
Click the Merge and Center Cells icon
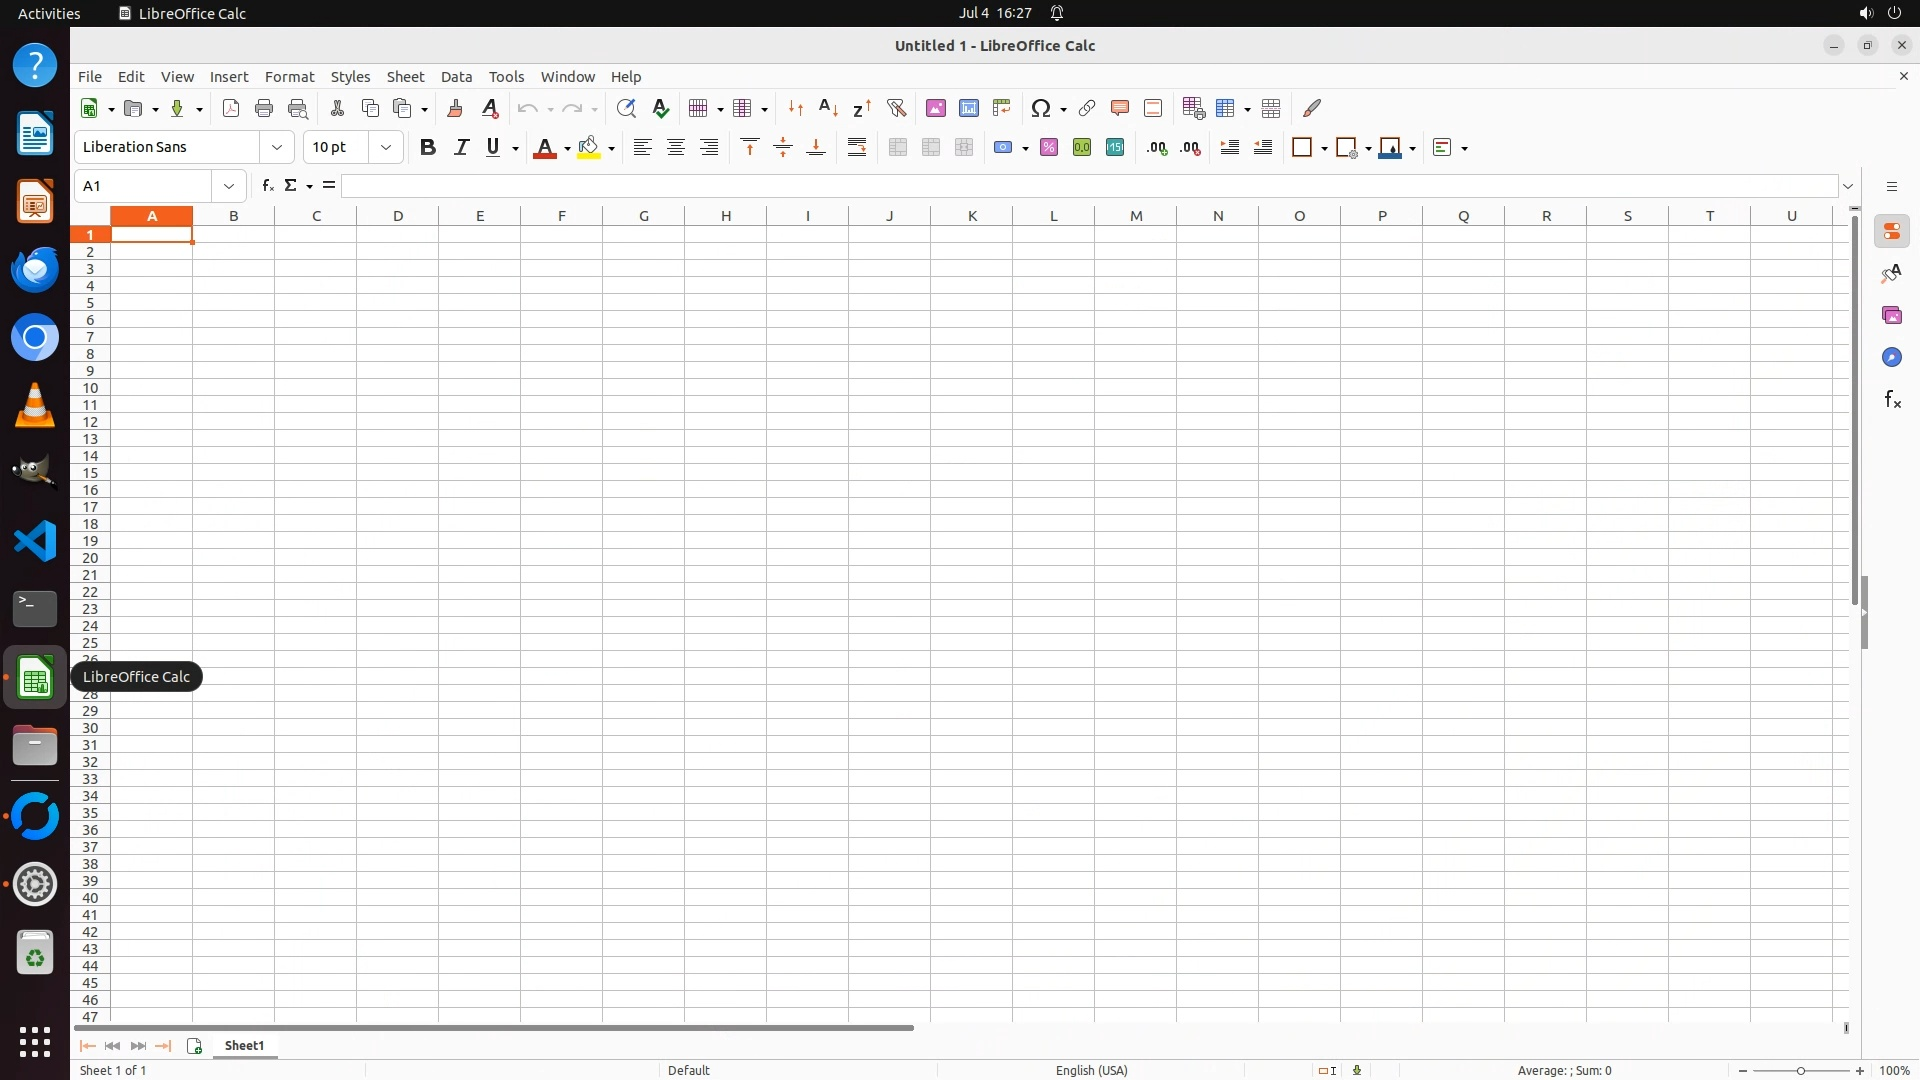pyautogui.click(x=897, y=147)
